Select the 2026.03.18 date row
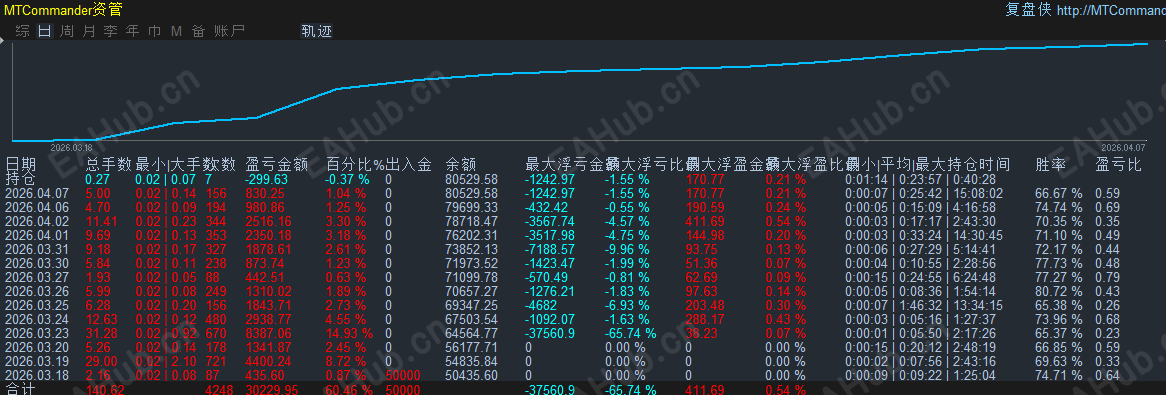 click(36, 375)
